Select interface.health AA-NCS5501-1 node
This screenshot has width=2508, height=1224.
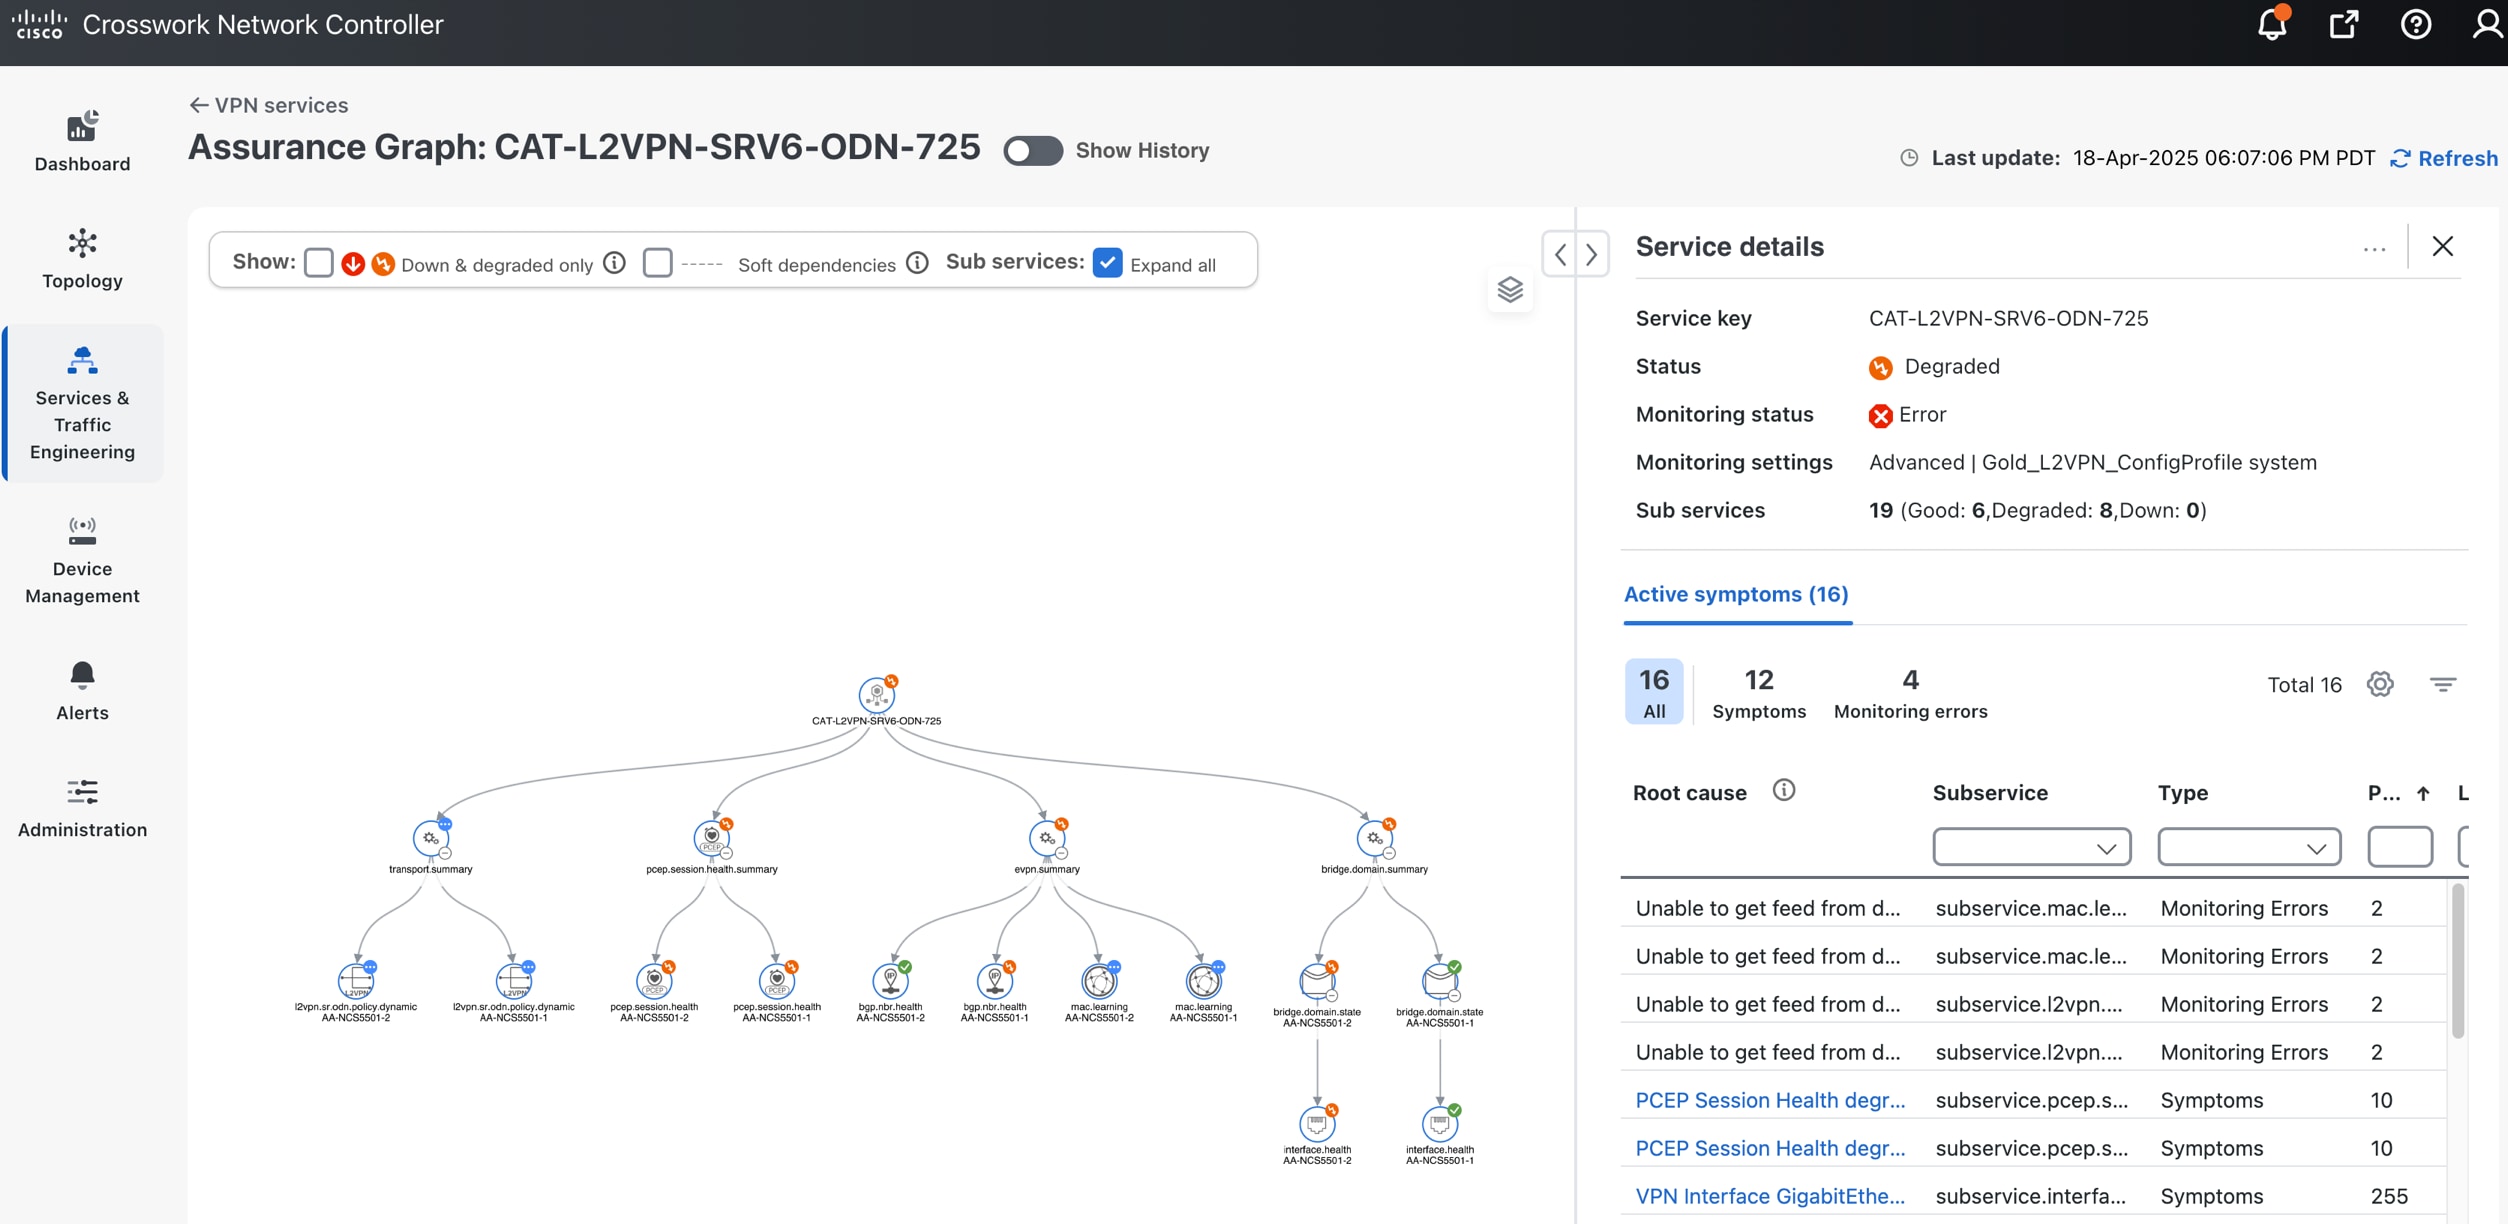[x=1439, y=1124]
